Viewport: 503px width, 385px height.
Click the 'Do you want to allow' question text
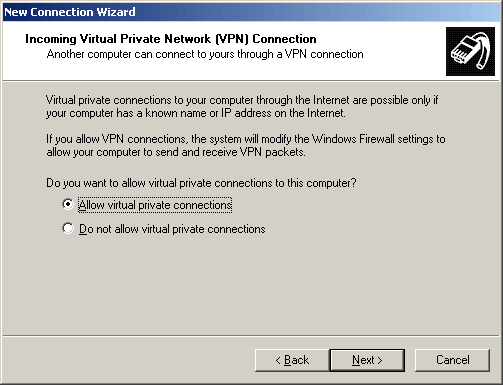tap(201, 183)
